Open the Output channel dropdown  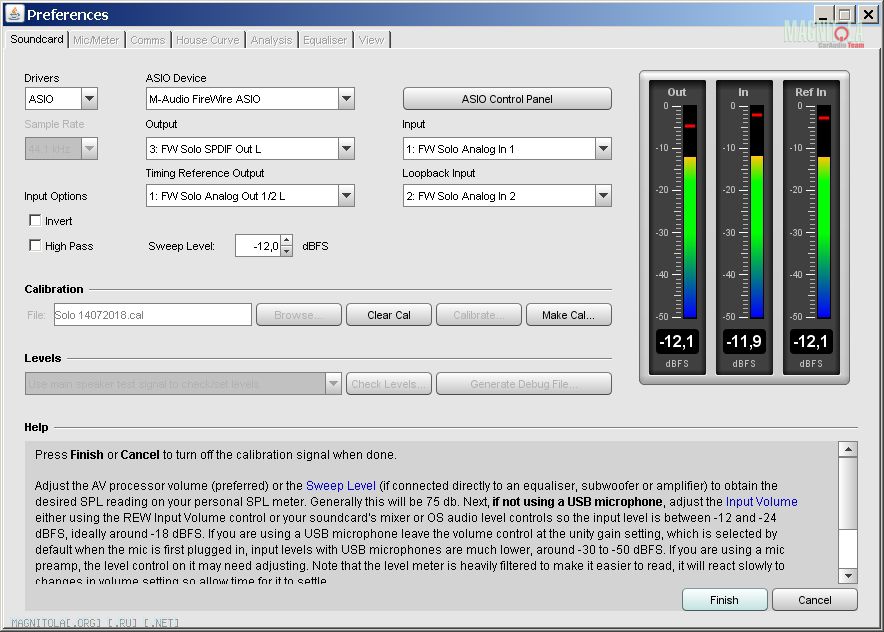tap(346, 149)
